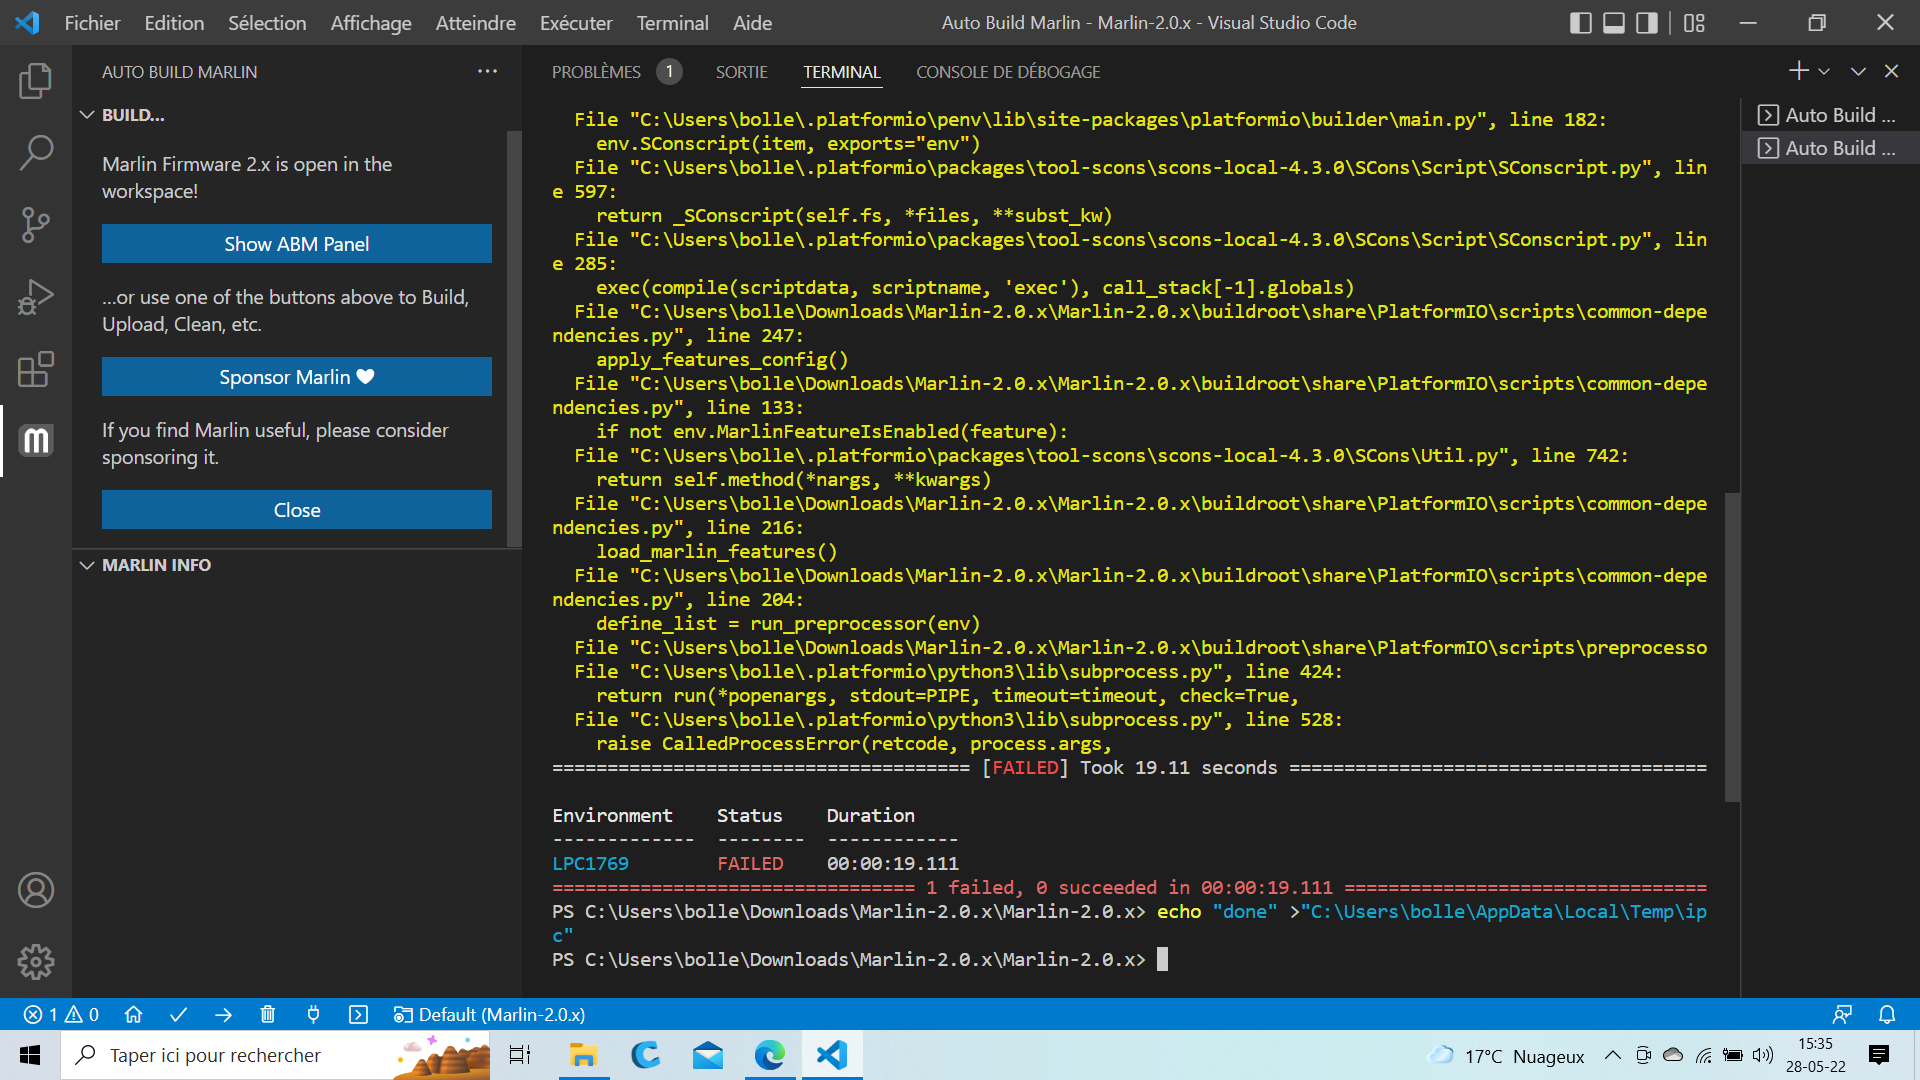Open the Explorer view in activity bar
The image size is (1920, 1080).
(x=35, y=81)
